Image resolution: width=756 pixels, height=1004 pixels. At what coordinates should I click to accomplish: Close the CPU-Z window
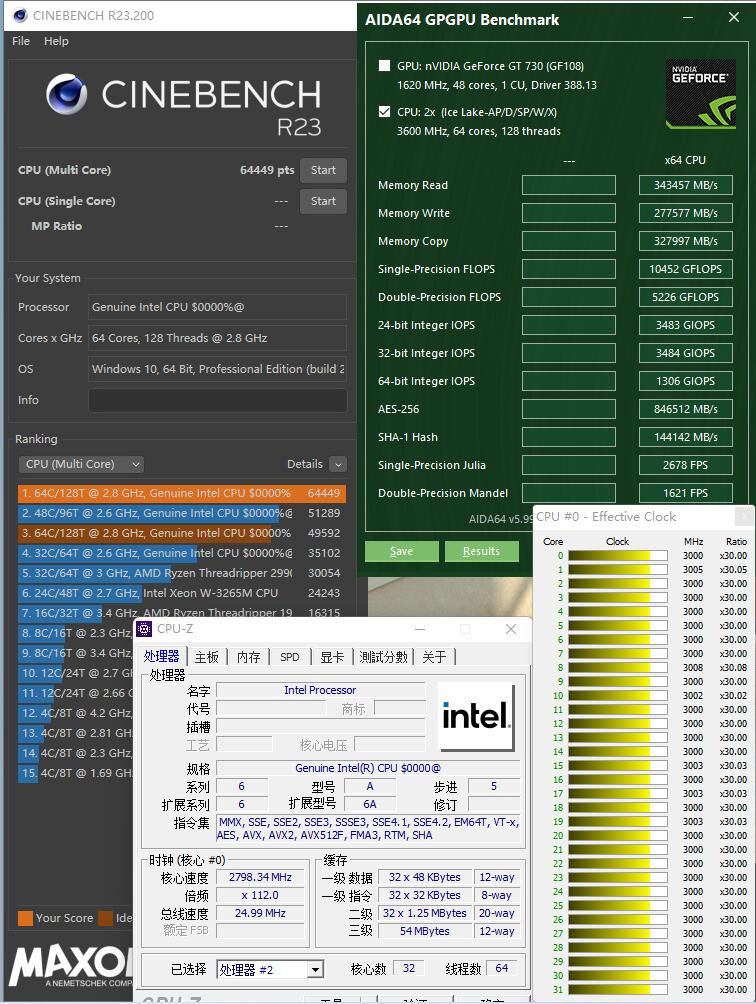(511, 629)
